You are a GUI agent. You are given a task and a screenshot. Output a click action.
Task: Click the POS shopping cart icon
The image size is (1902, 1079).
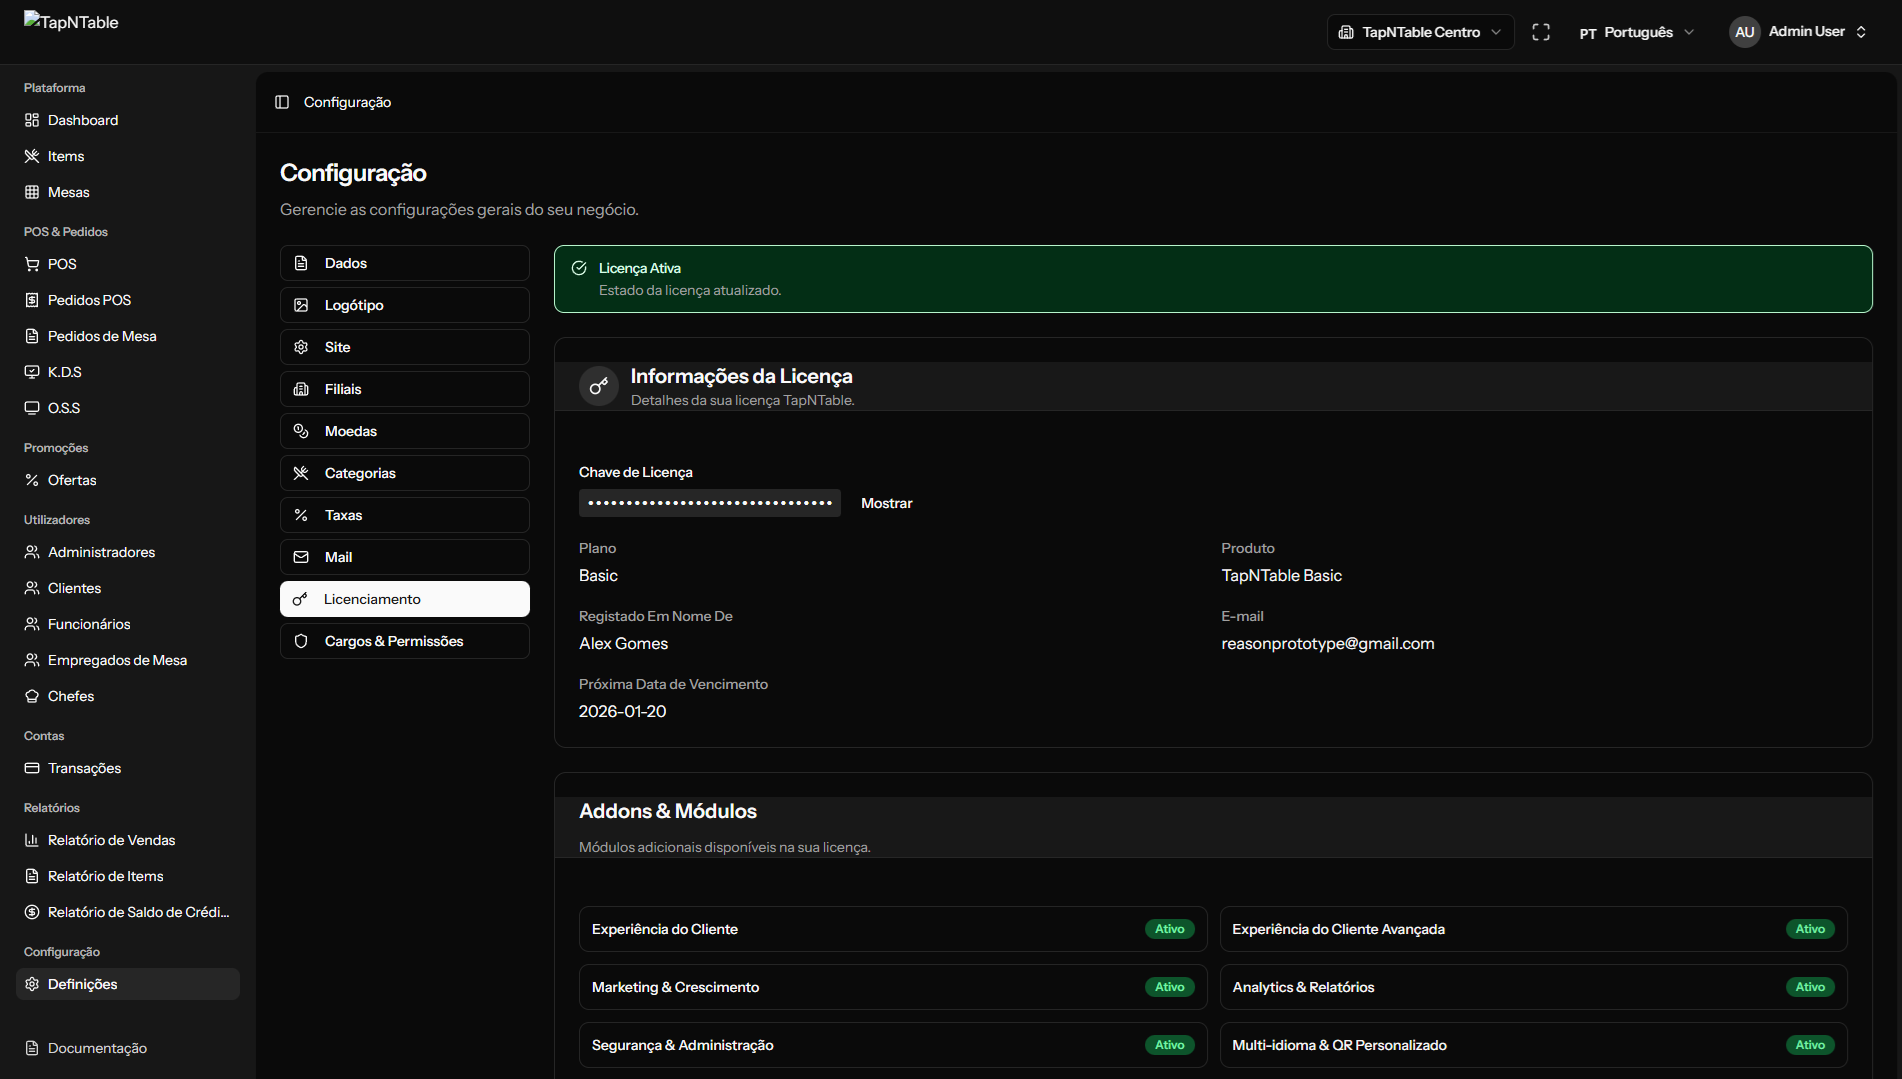pyautogui.click(x=32, y=264)
